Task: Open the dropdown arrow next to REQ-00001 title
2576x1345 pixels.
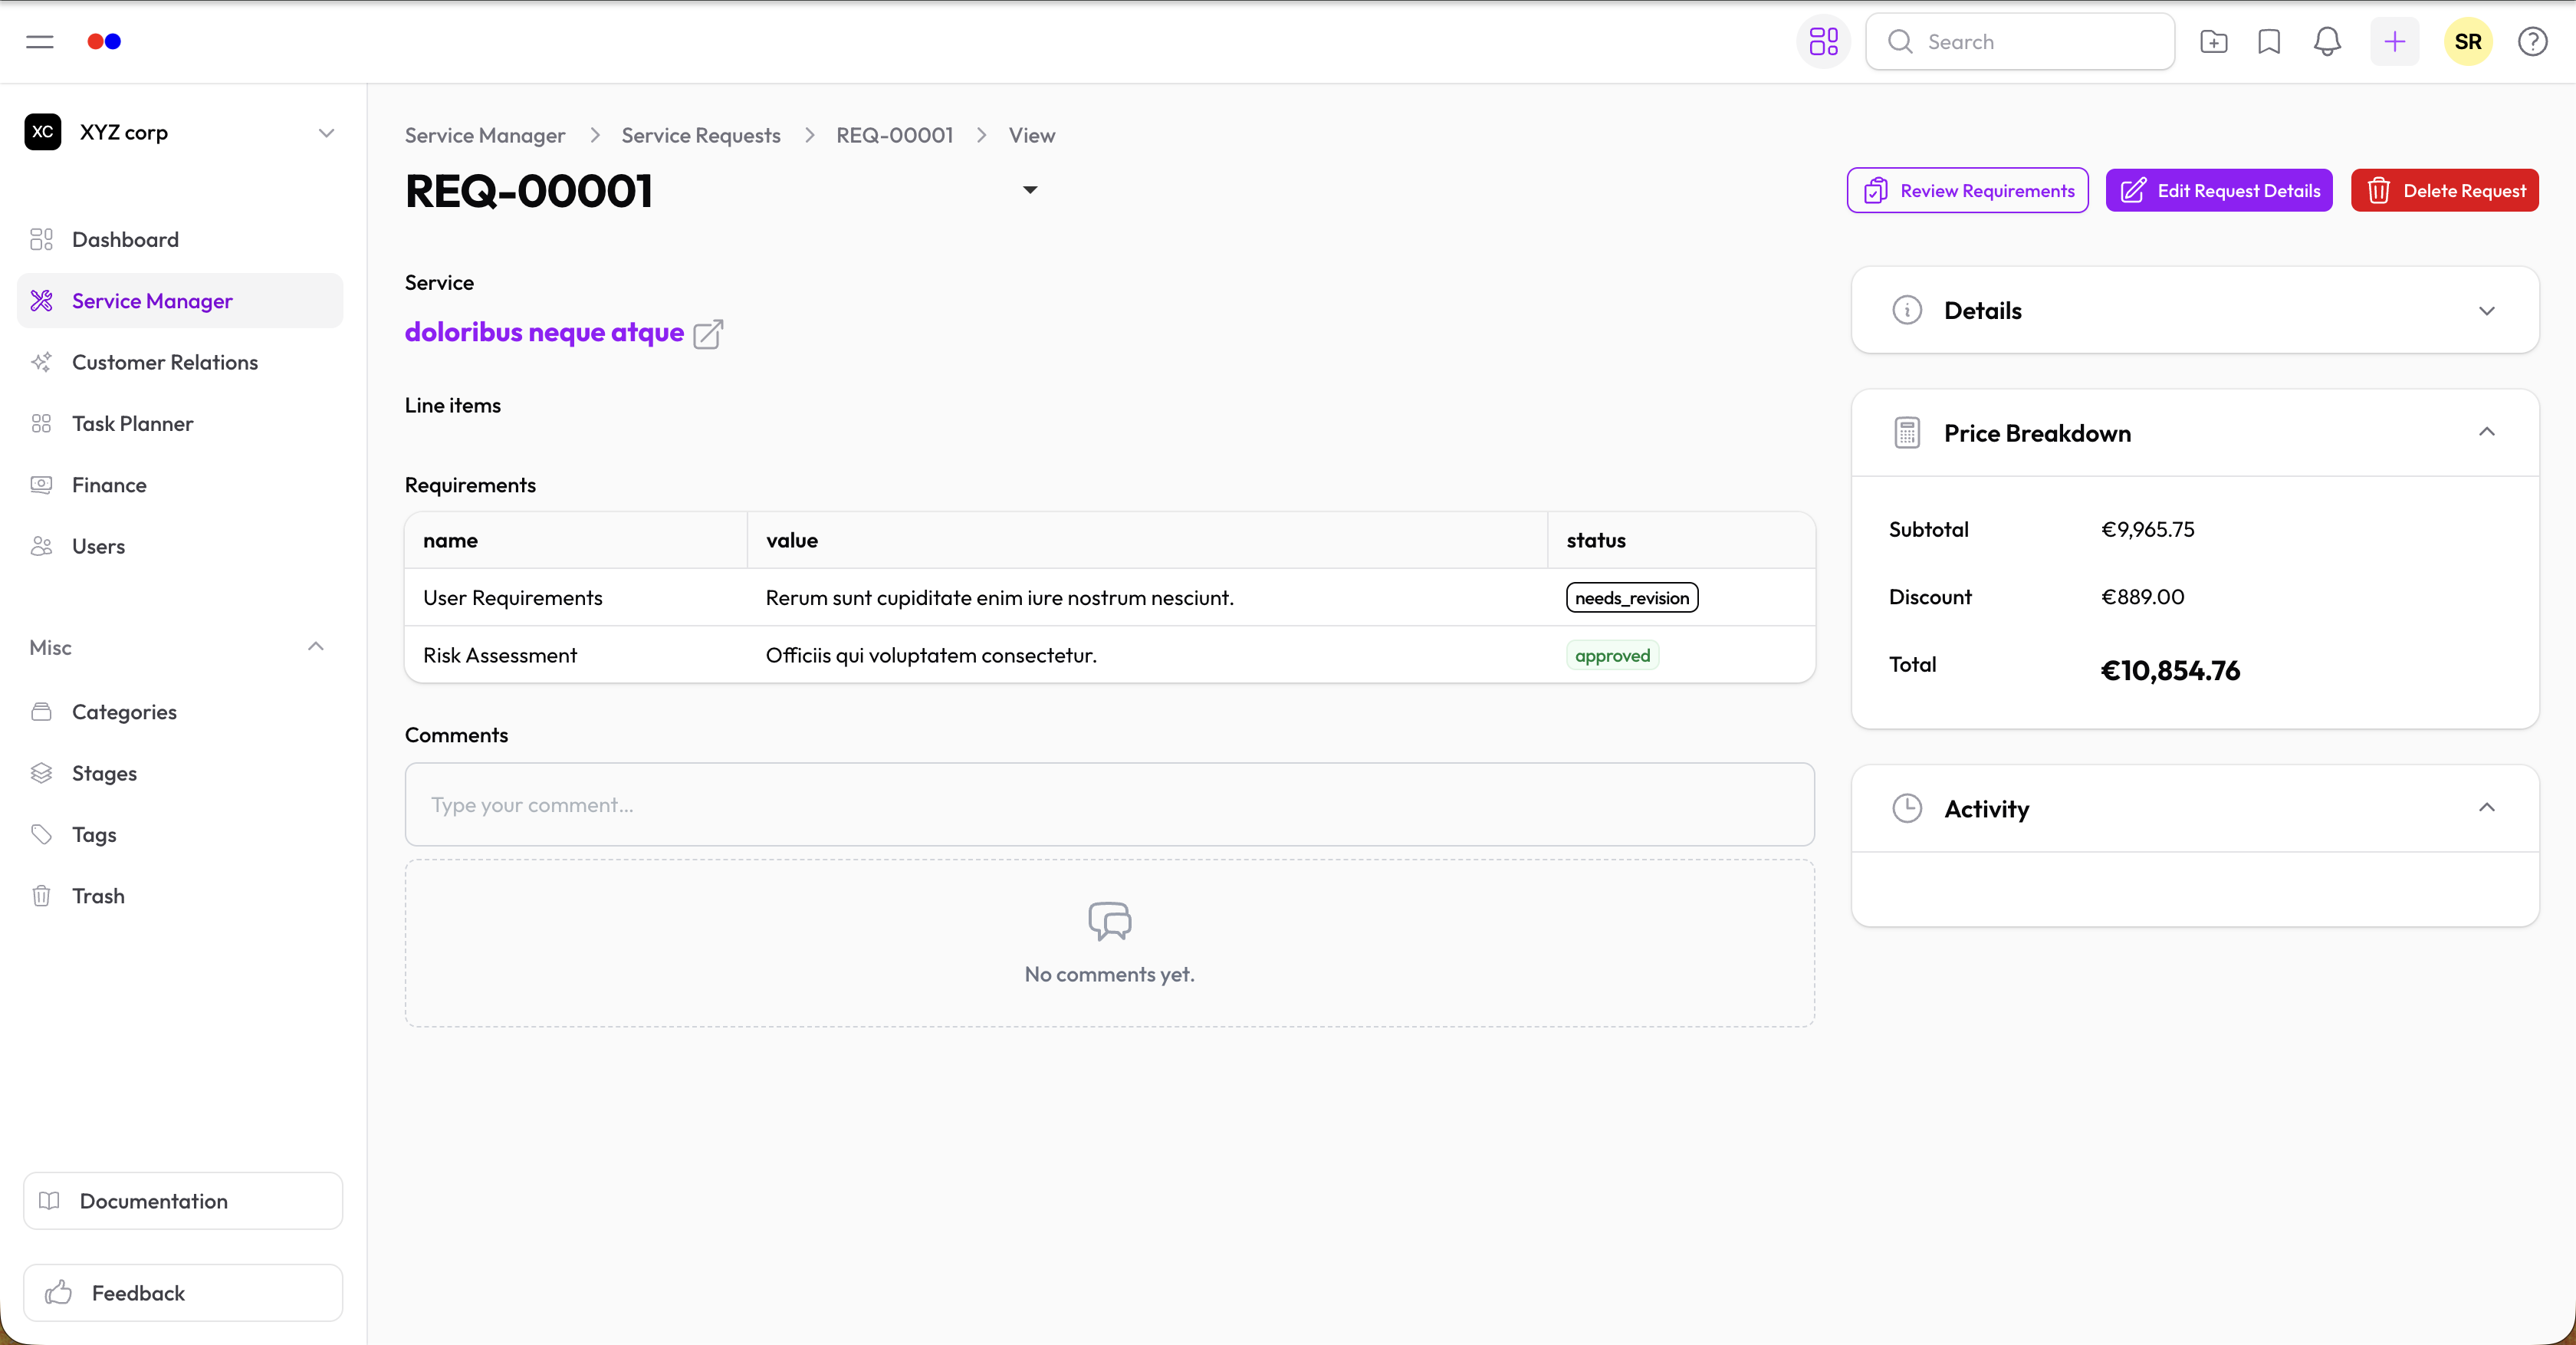Action: [x=1030, y=190]
